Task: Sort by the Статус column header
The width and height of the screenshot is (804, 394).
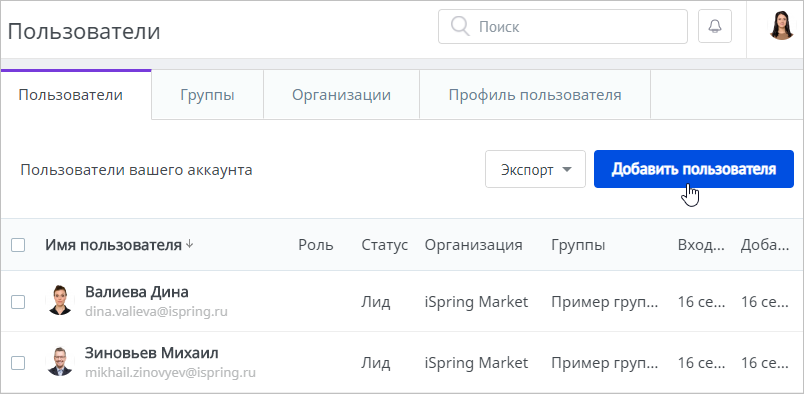Action: pyautogui.click(x=385, y=245)
